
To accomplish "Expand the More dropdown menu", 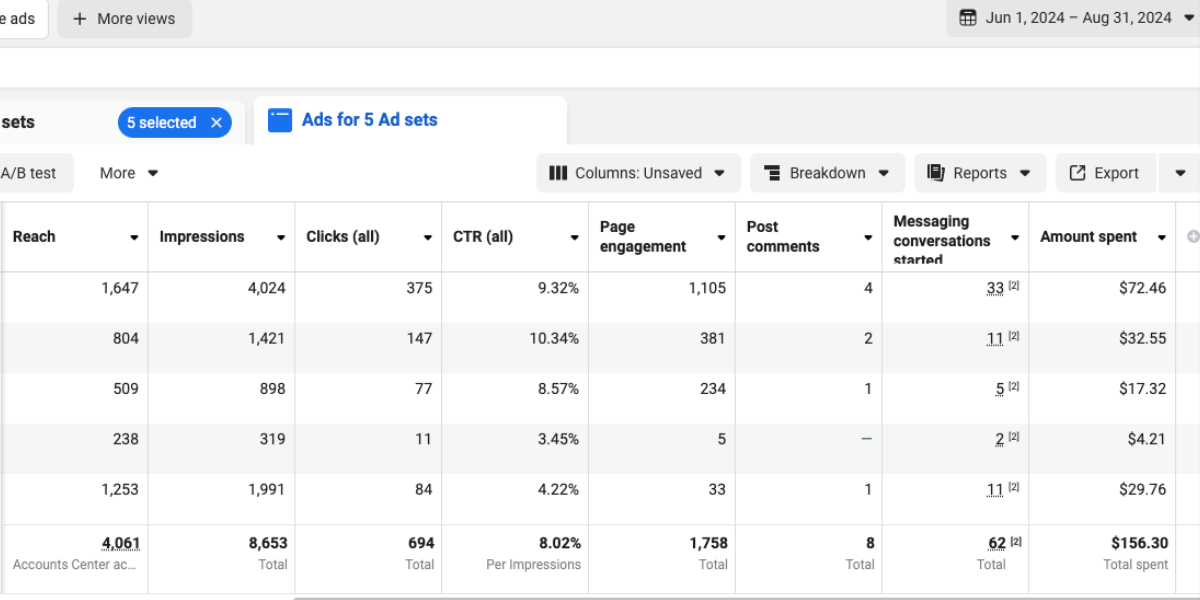I will [129, 173].
